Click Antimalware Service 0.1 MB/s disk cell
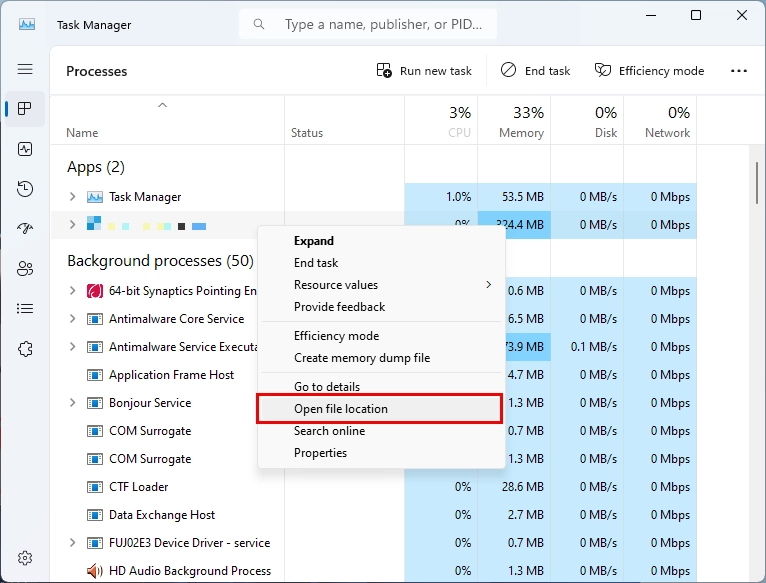The image size is (766, 583). point(587,347)
